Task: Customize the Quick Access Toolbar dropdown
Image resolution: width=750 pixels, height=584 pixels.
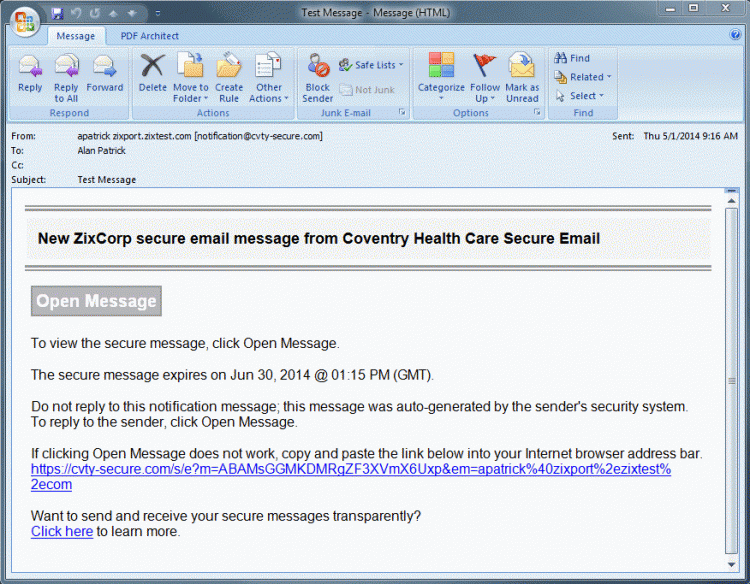Action: 157,13
